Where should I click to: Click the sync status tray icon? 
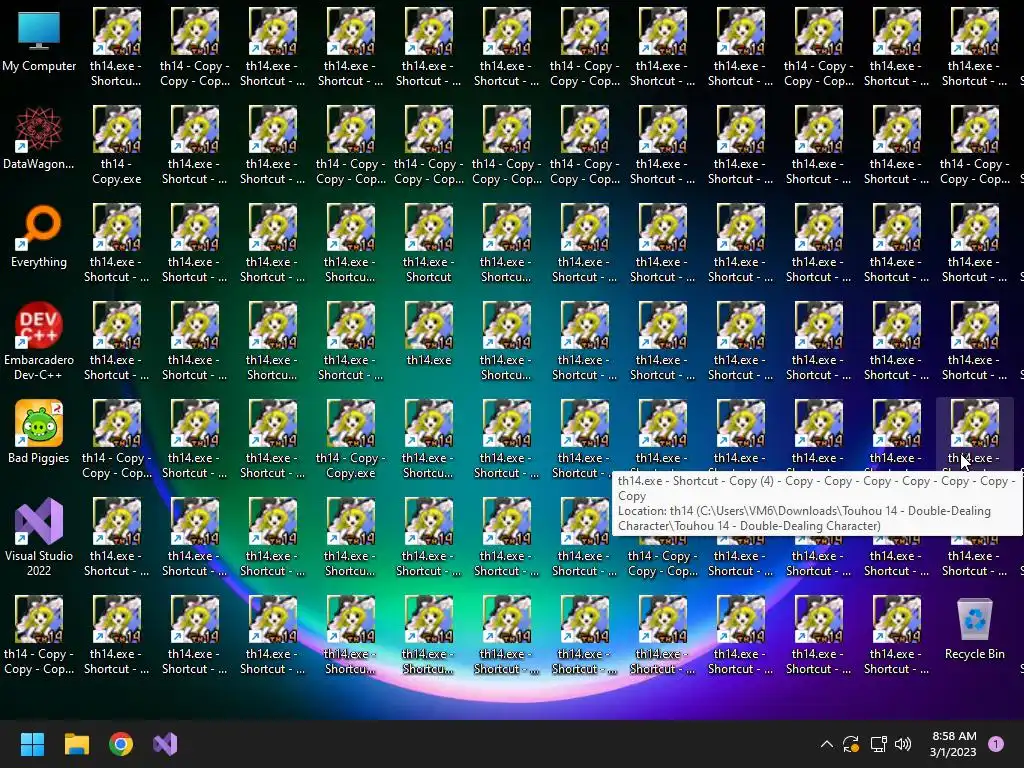coord(851,744)
